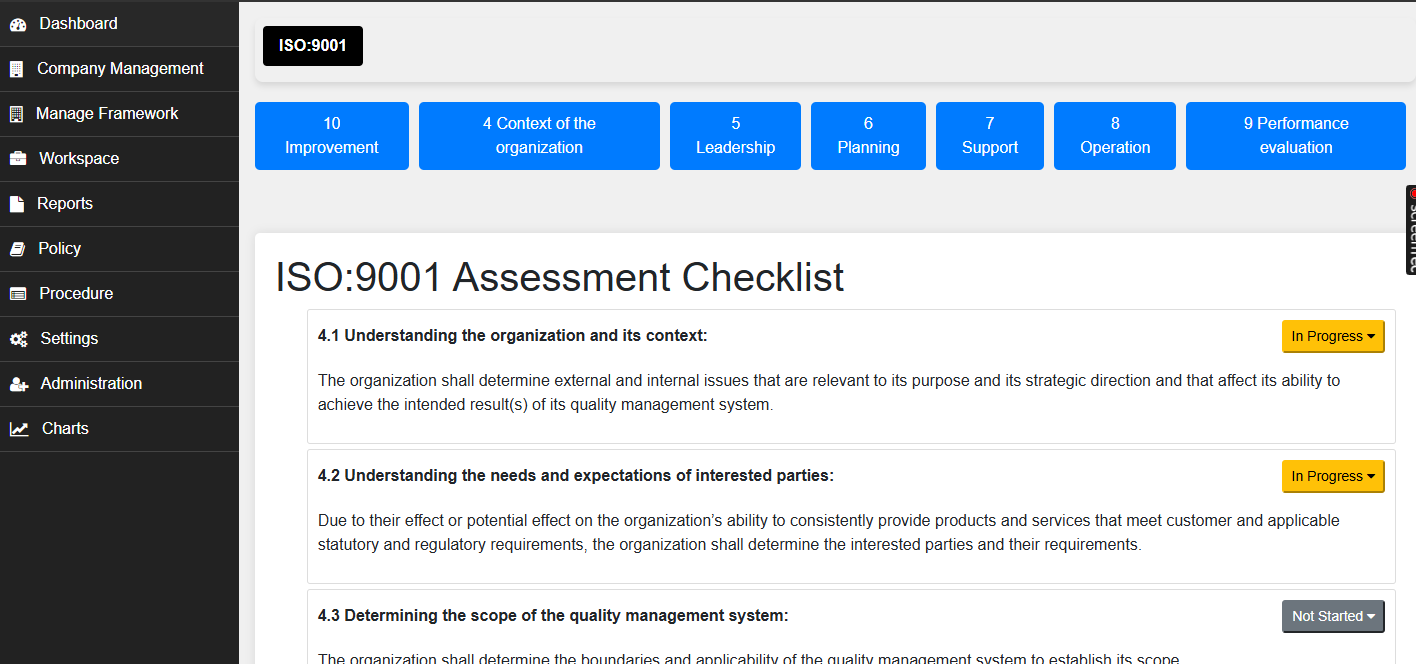Viewport: 1416px width, 664px height.
Task: Open the Settings gear in the sidebar
Action: click(17, 338)
